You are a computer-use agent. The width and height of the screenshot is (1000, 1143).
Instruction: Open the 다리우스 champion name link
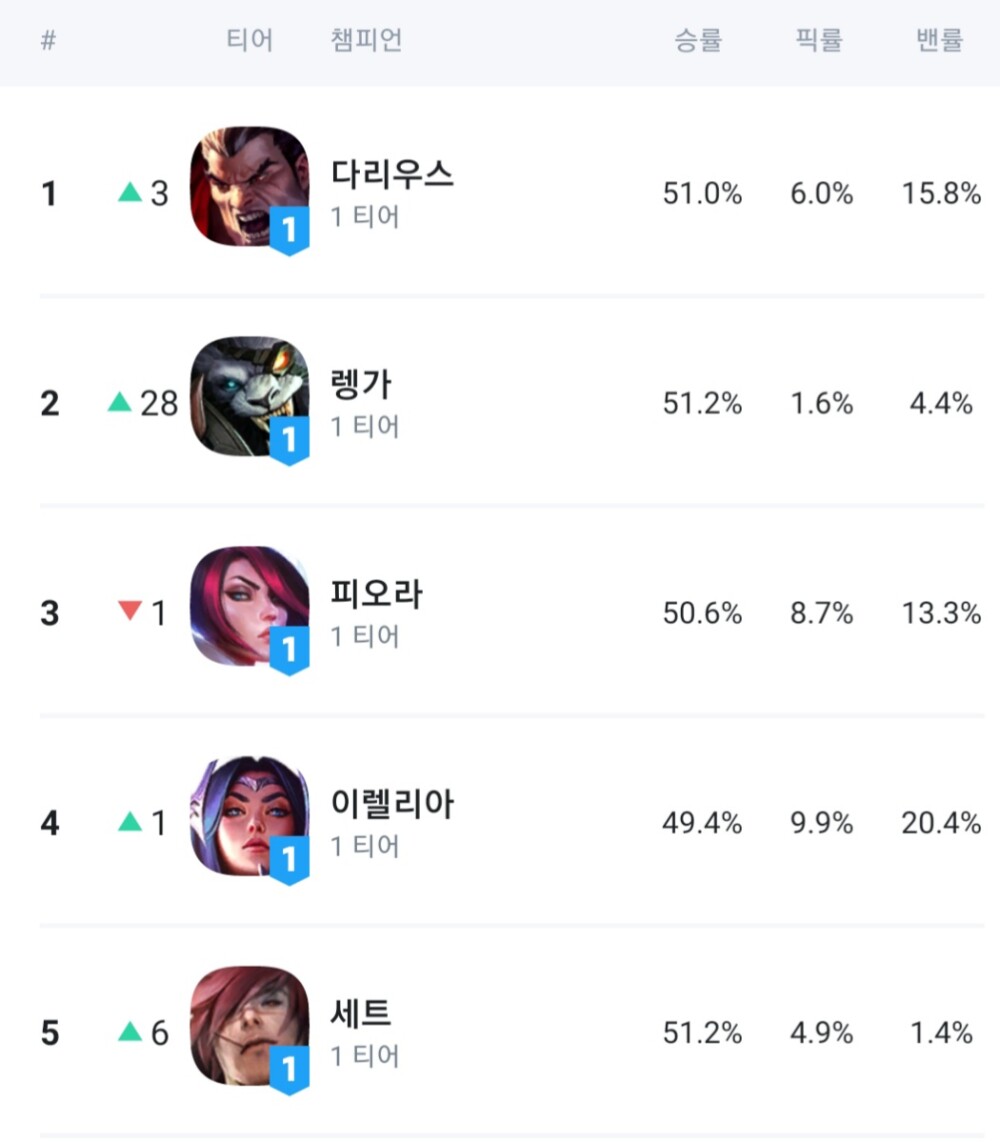pyautogui.click(x=392, y=174)
